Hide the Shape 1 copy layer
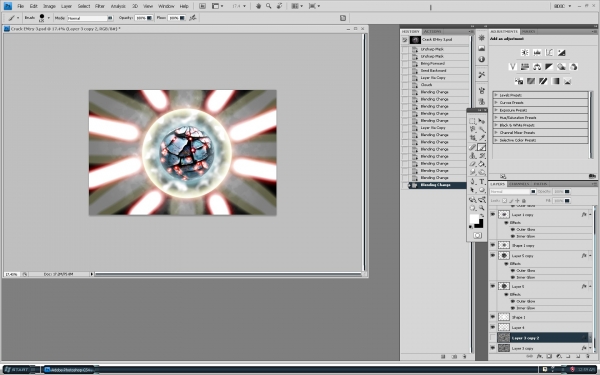 click(x=492, y=245)
